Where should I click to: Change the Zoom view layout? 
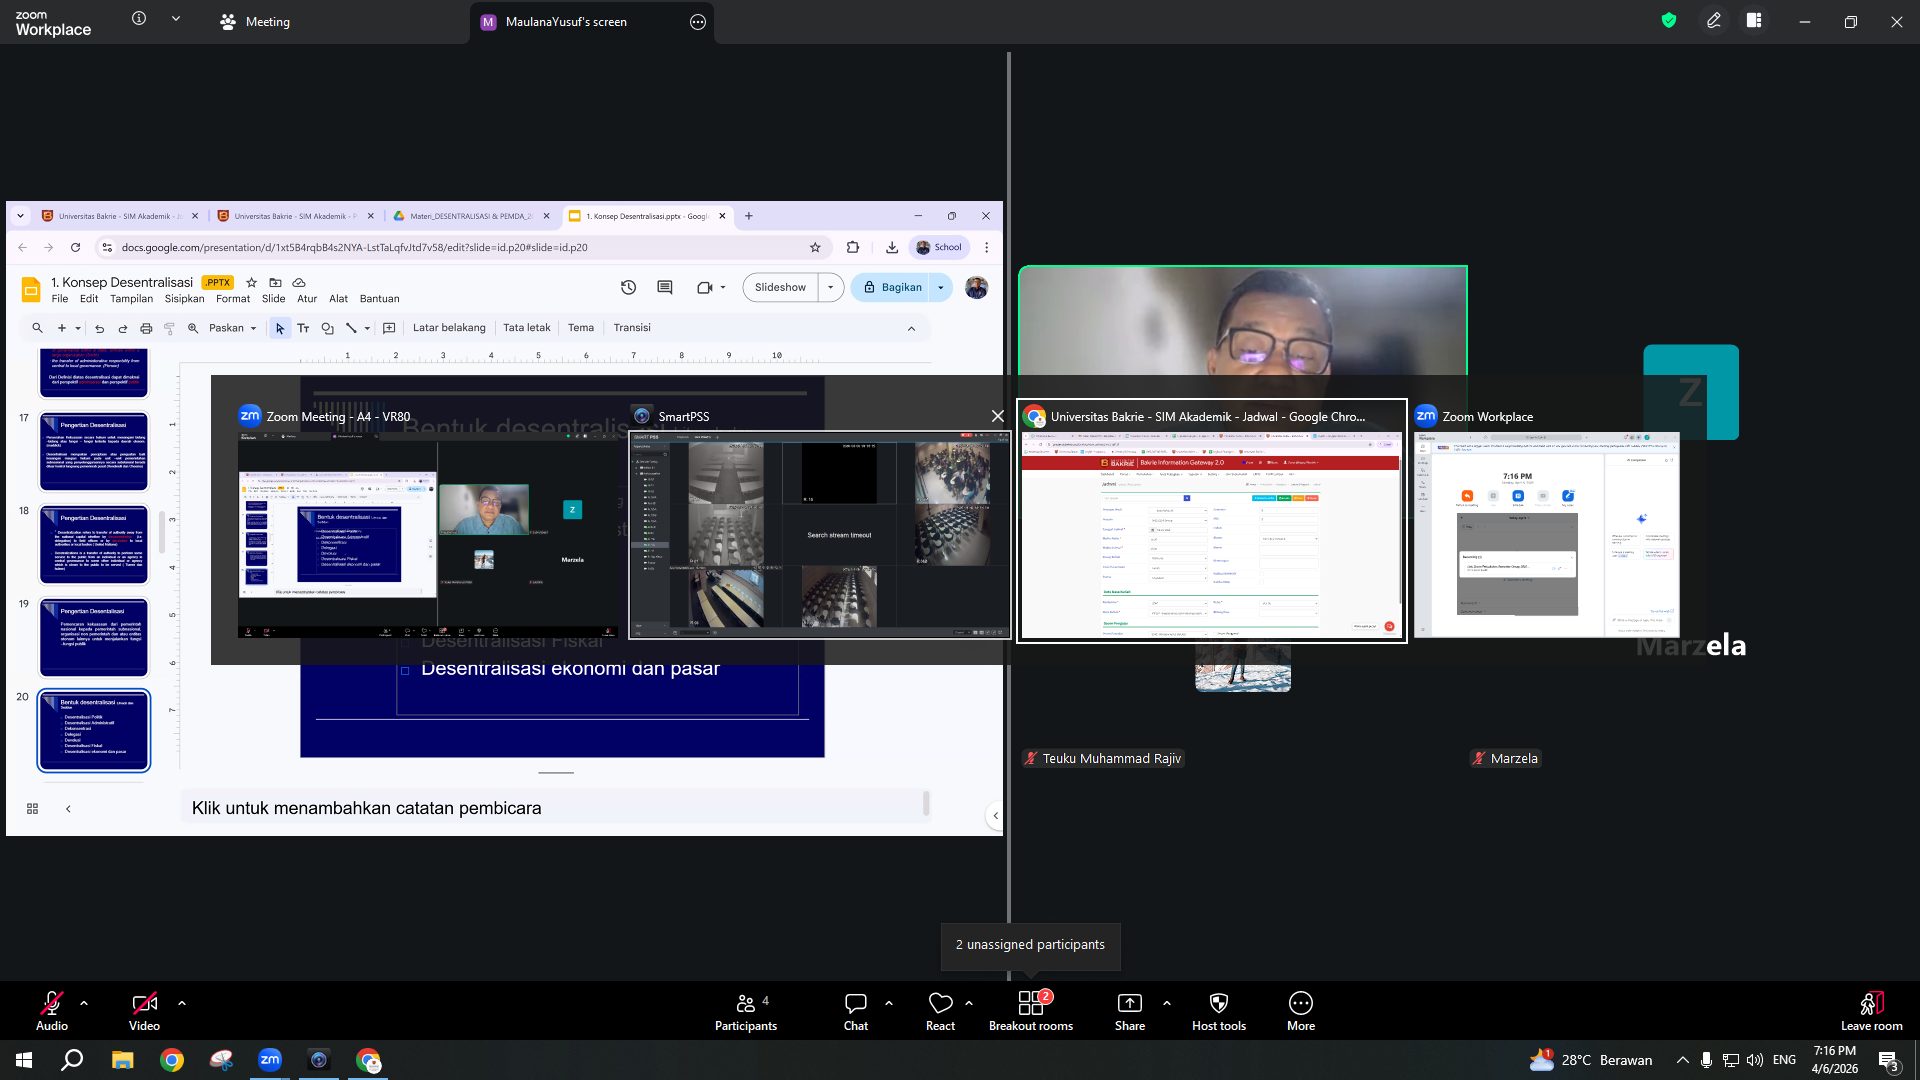tap(1754, 20)
